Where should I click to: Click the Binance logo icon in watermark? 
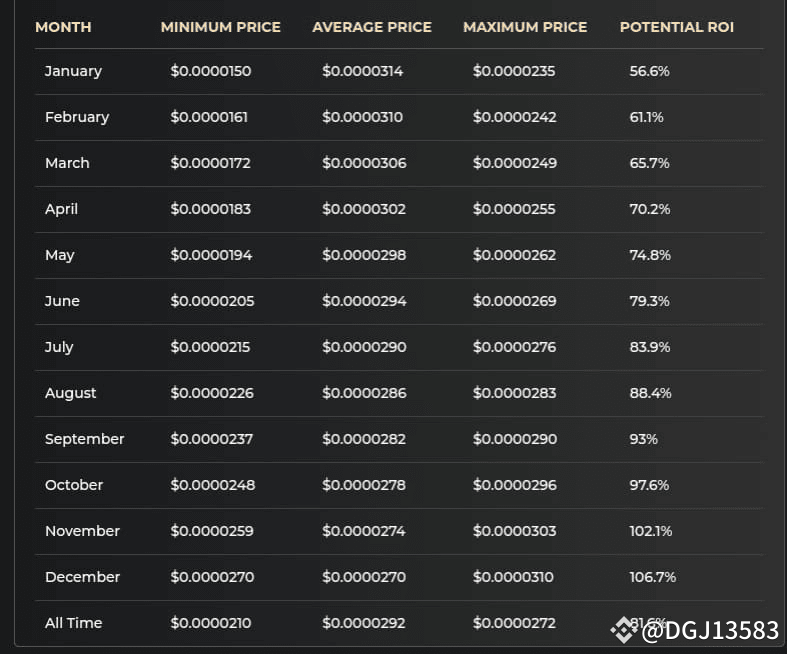[x=623, y=630]
